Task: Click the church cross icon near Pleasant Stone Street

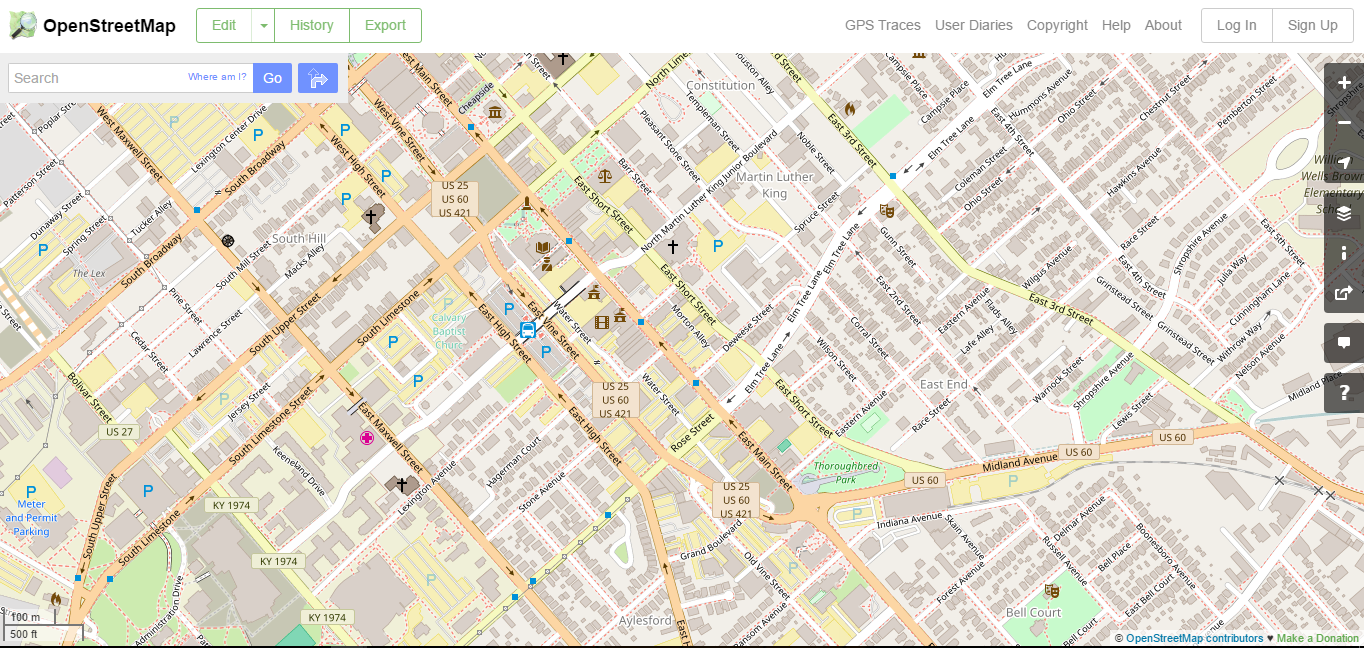Action: tap(673, 246)
